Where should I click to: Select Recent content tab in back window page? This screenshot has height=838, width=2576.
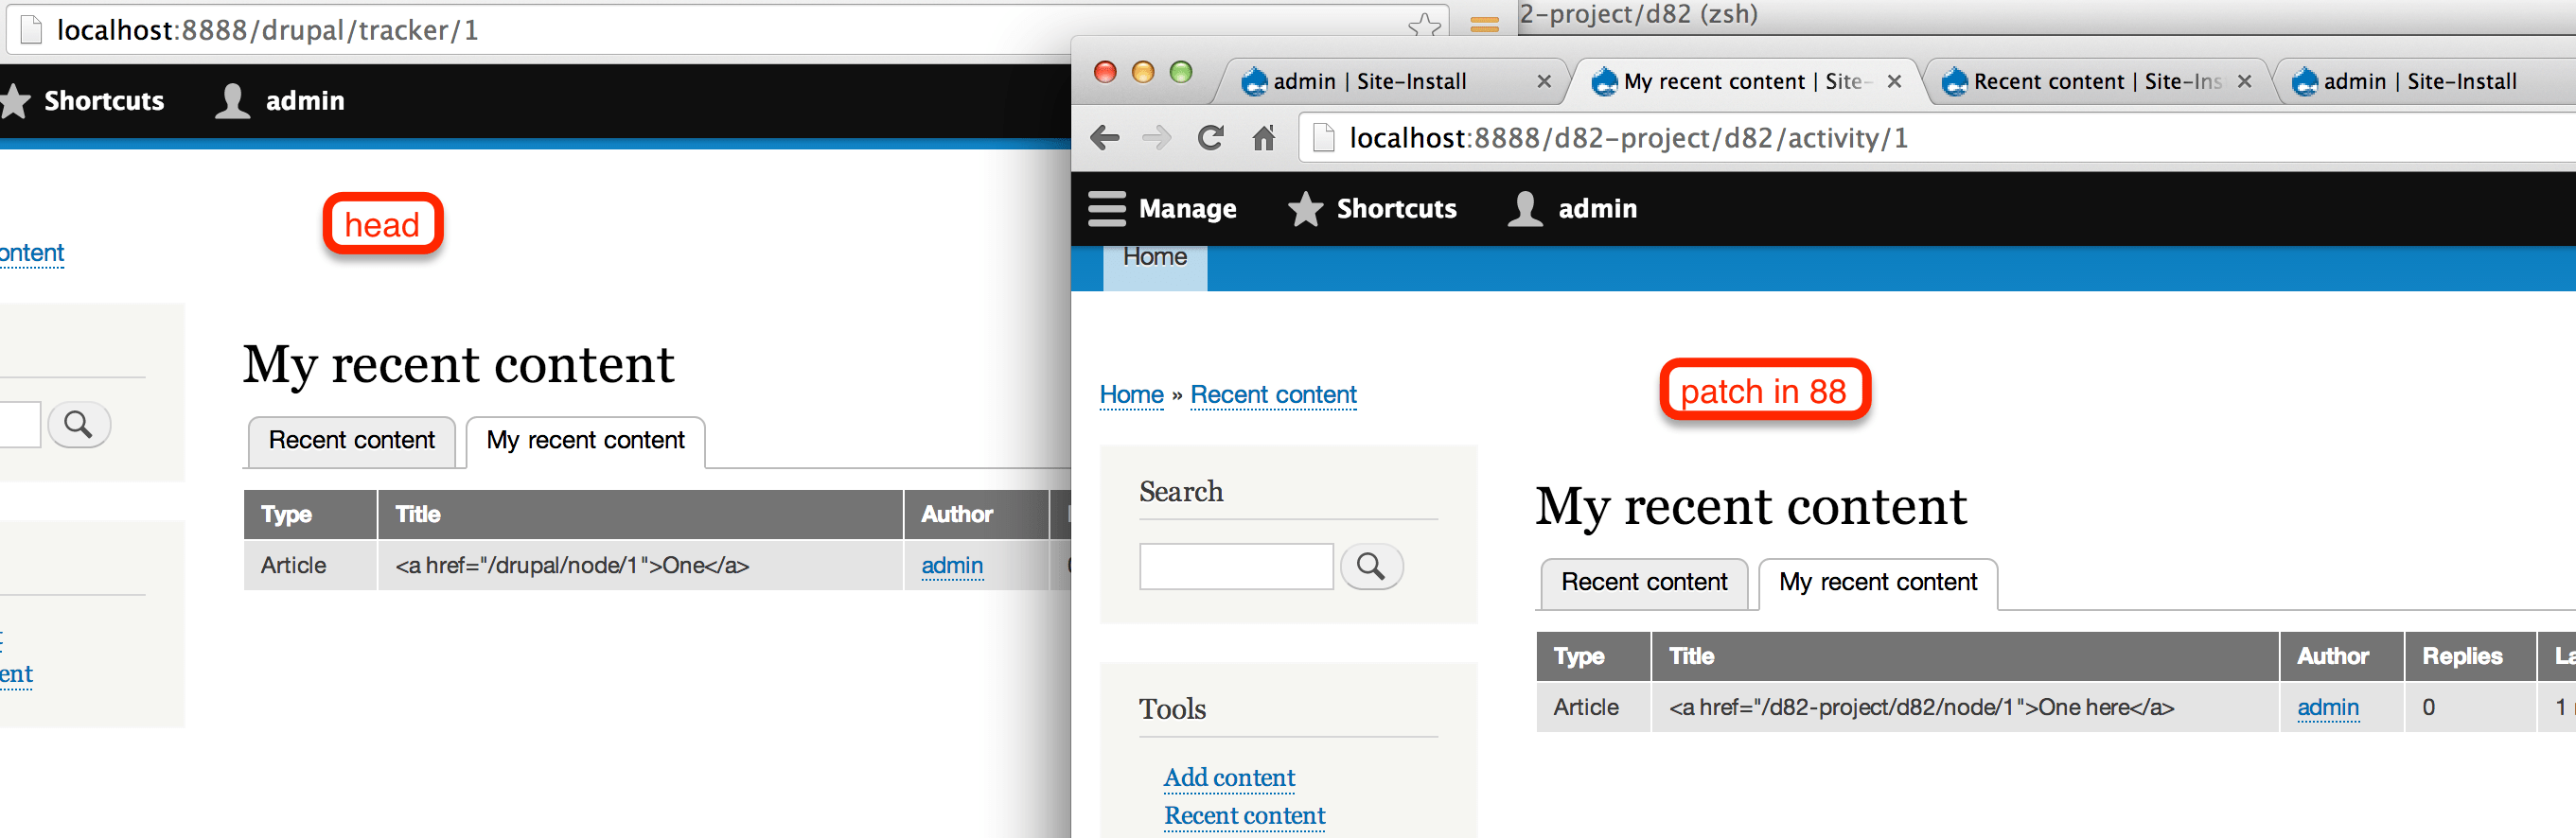[x=352, y=441]
